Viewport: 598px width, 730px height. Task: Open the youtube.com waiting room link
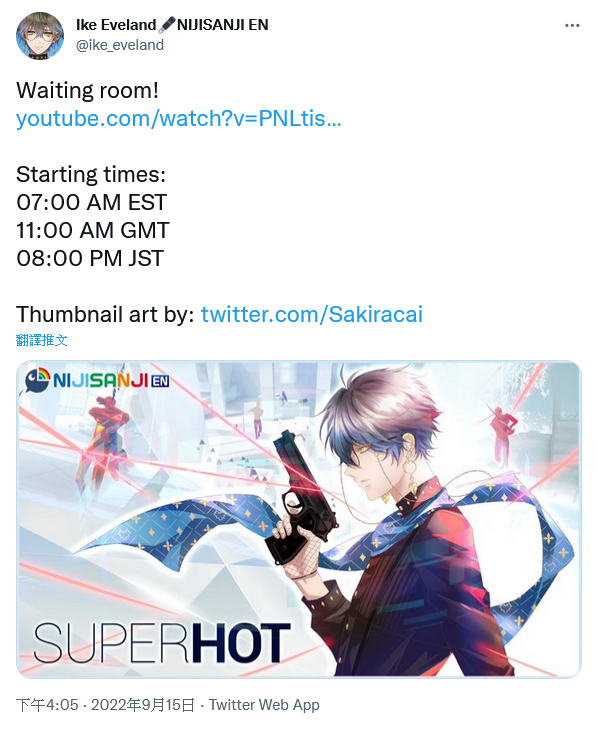point(179,118)
